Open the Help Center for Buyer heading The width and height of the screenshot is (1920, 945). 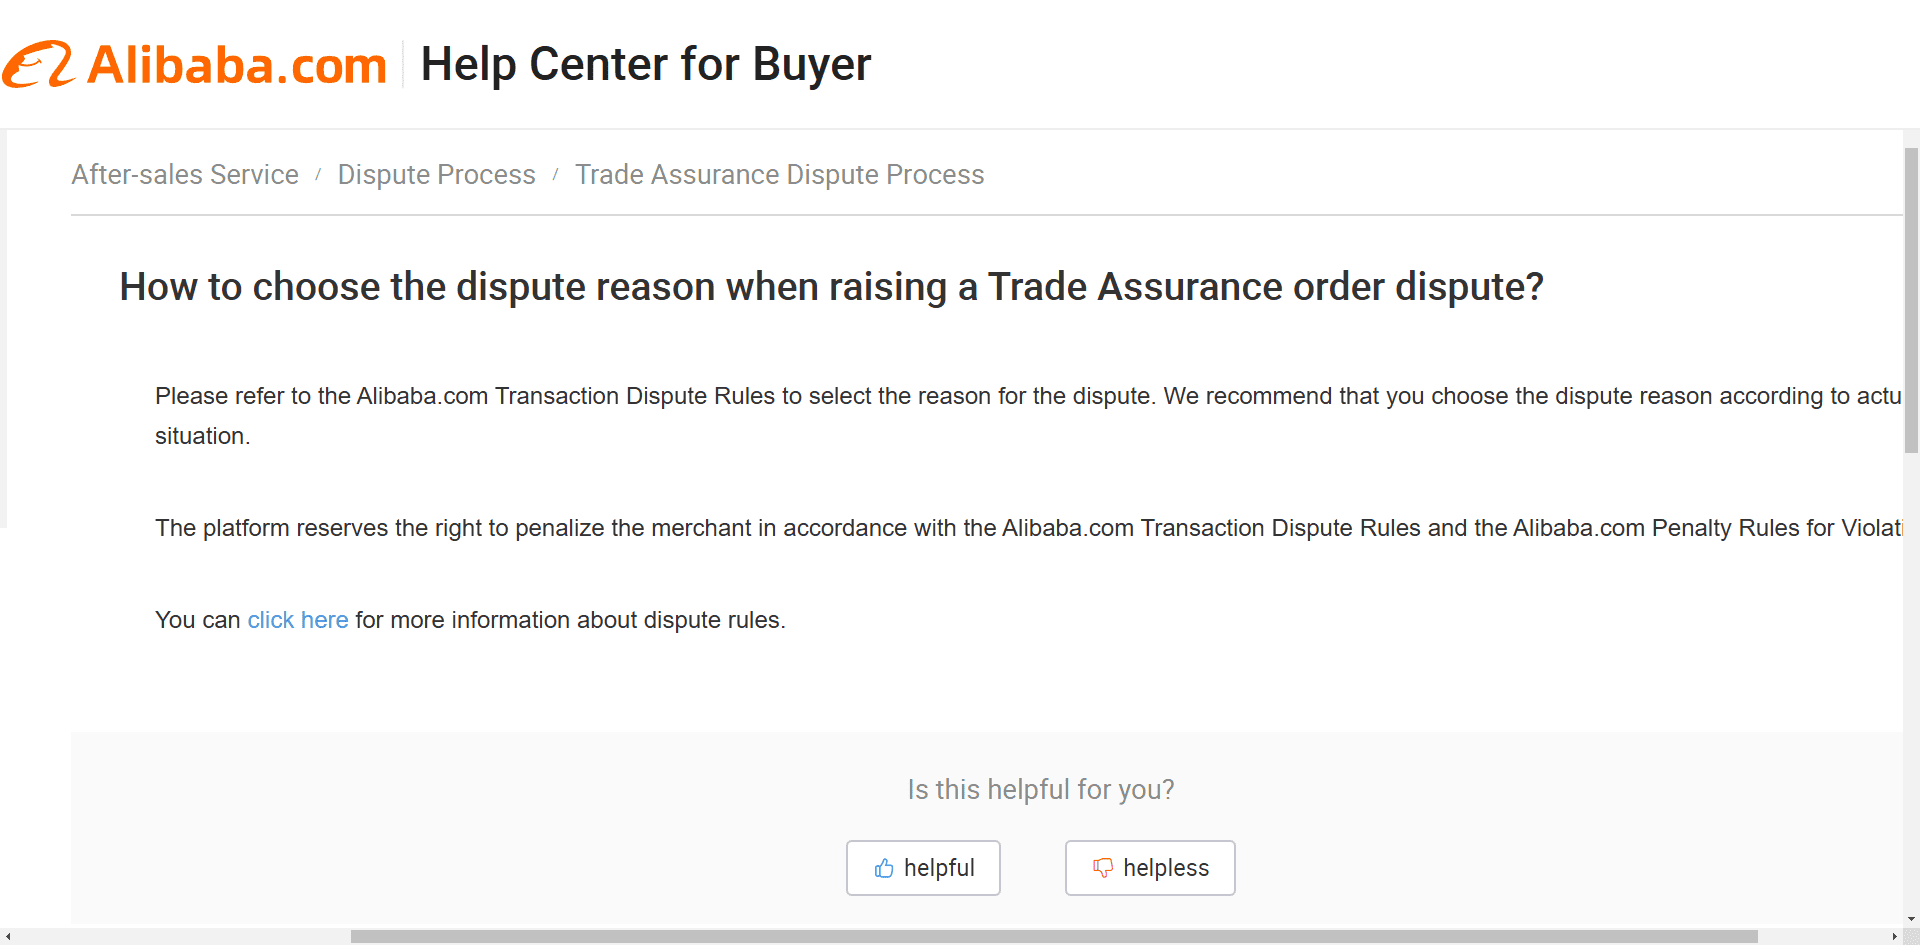click(646, 65)
